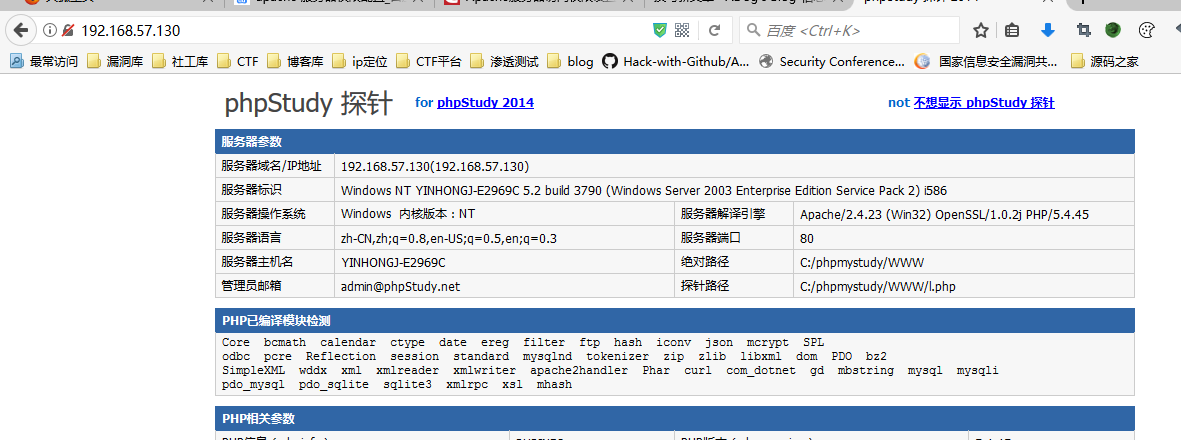Viewport: 1181px width, 440px height.
Task: Open the 渗透测试 bookmark folder
Action: [504, 62]
